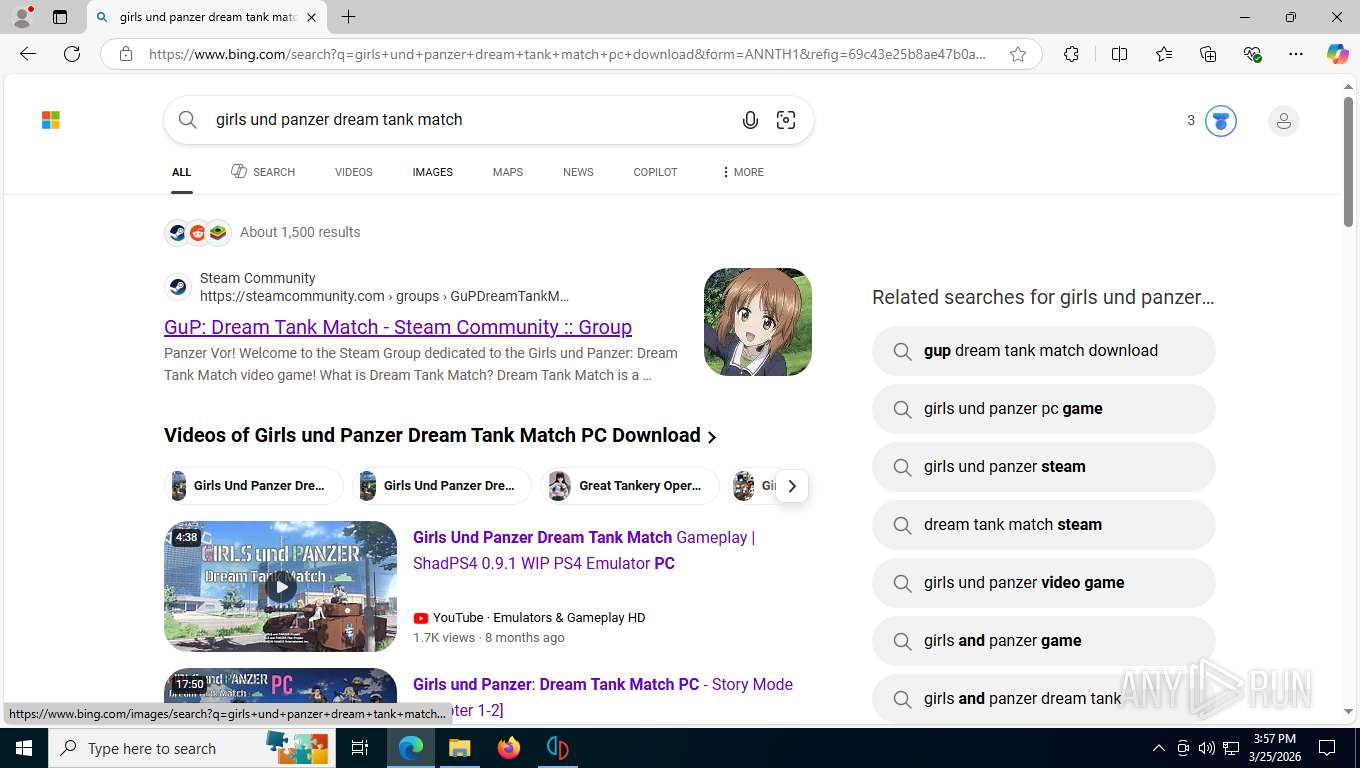1360x768 pixels.
Task: Open Task View on the taskbar
Action: click(x=360, y=748)
